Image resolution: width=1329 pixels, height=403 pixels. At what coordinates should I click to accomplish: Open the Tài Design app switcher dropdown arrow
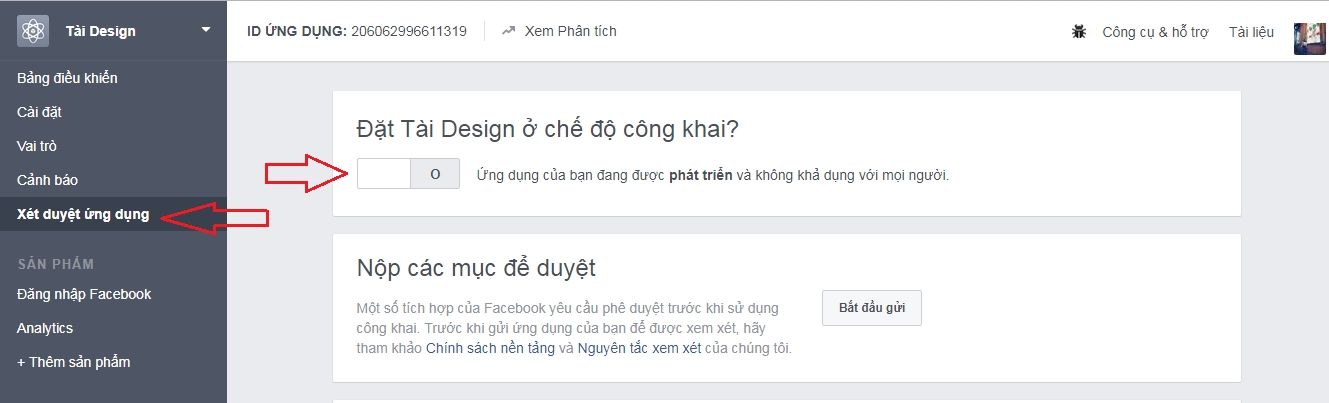(205, 30)
